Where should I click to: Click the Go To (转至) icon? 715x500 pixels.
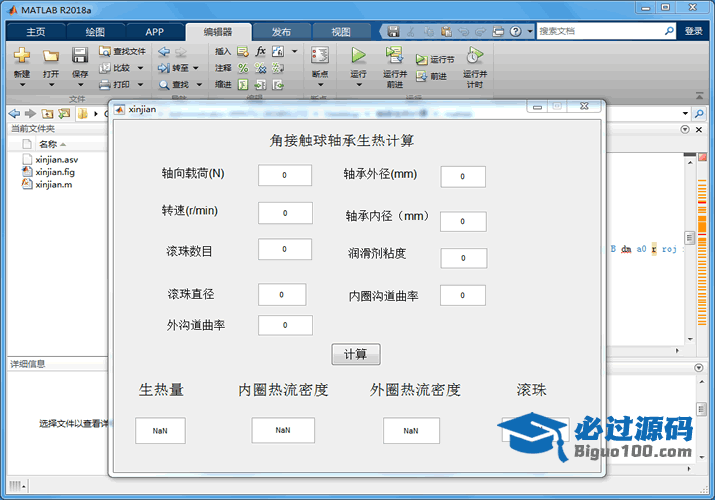tap(164, 68)
